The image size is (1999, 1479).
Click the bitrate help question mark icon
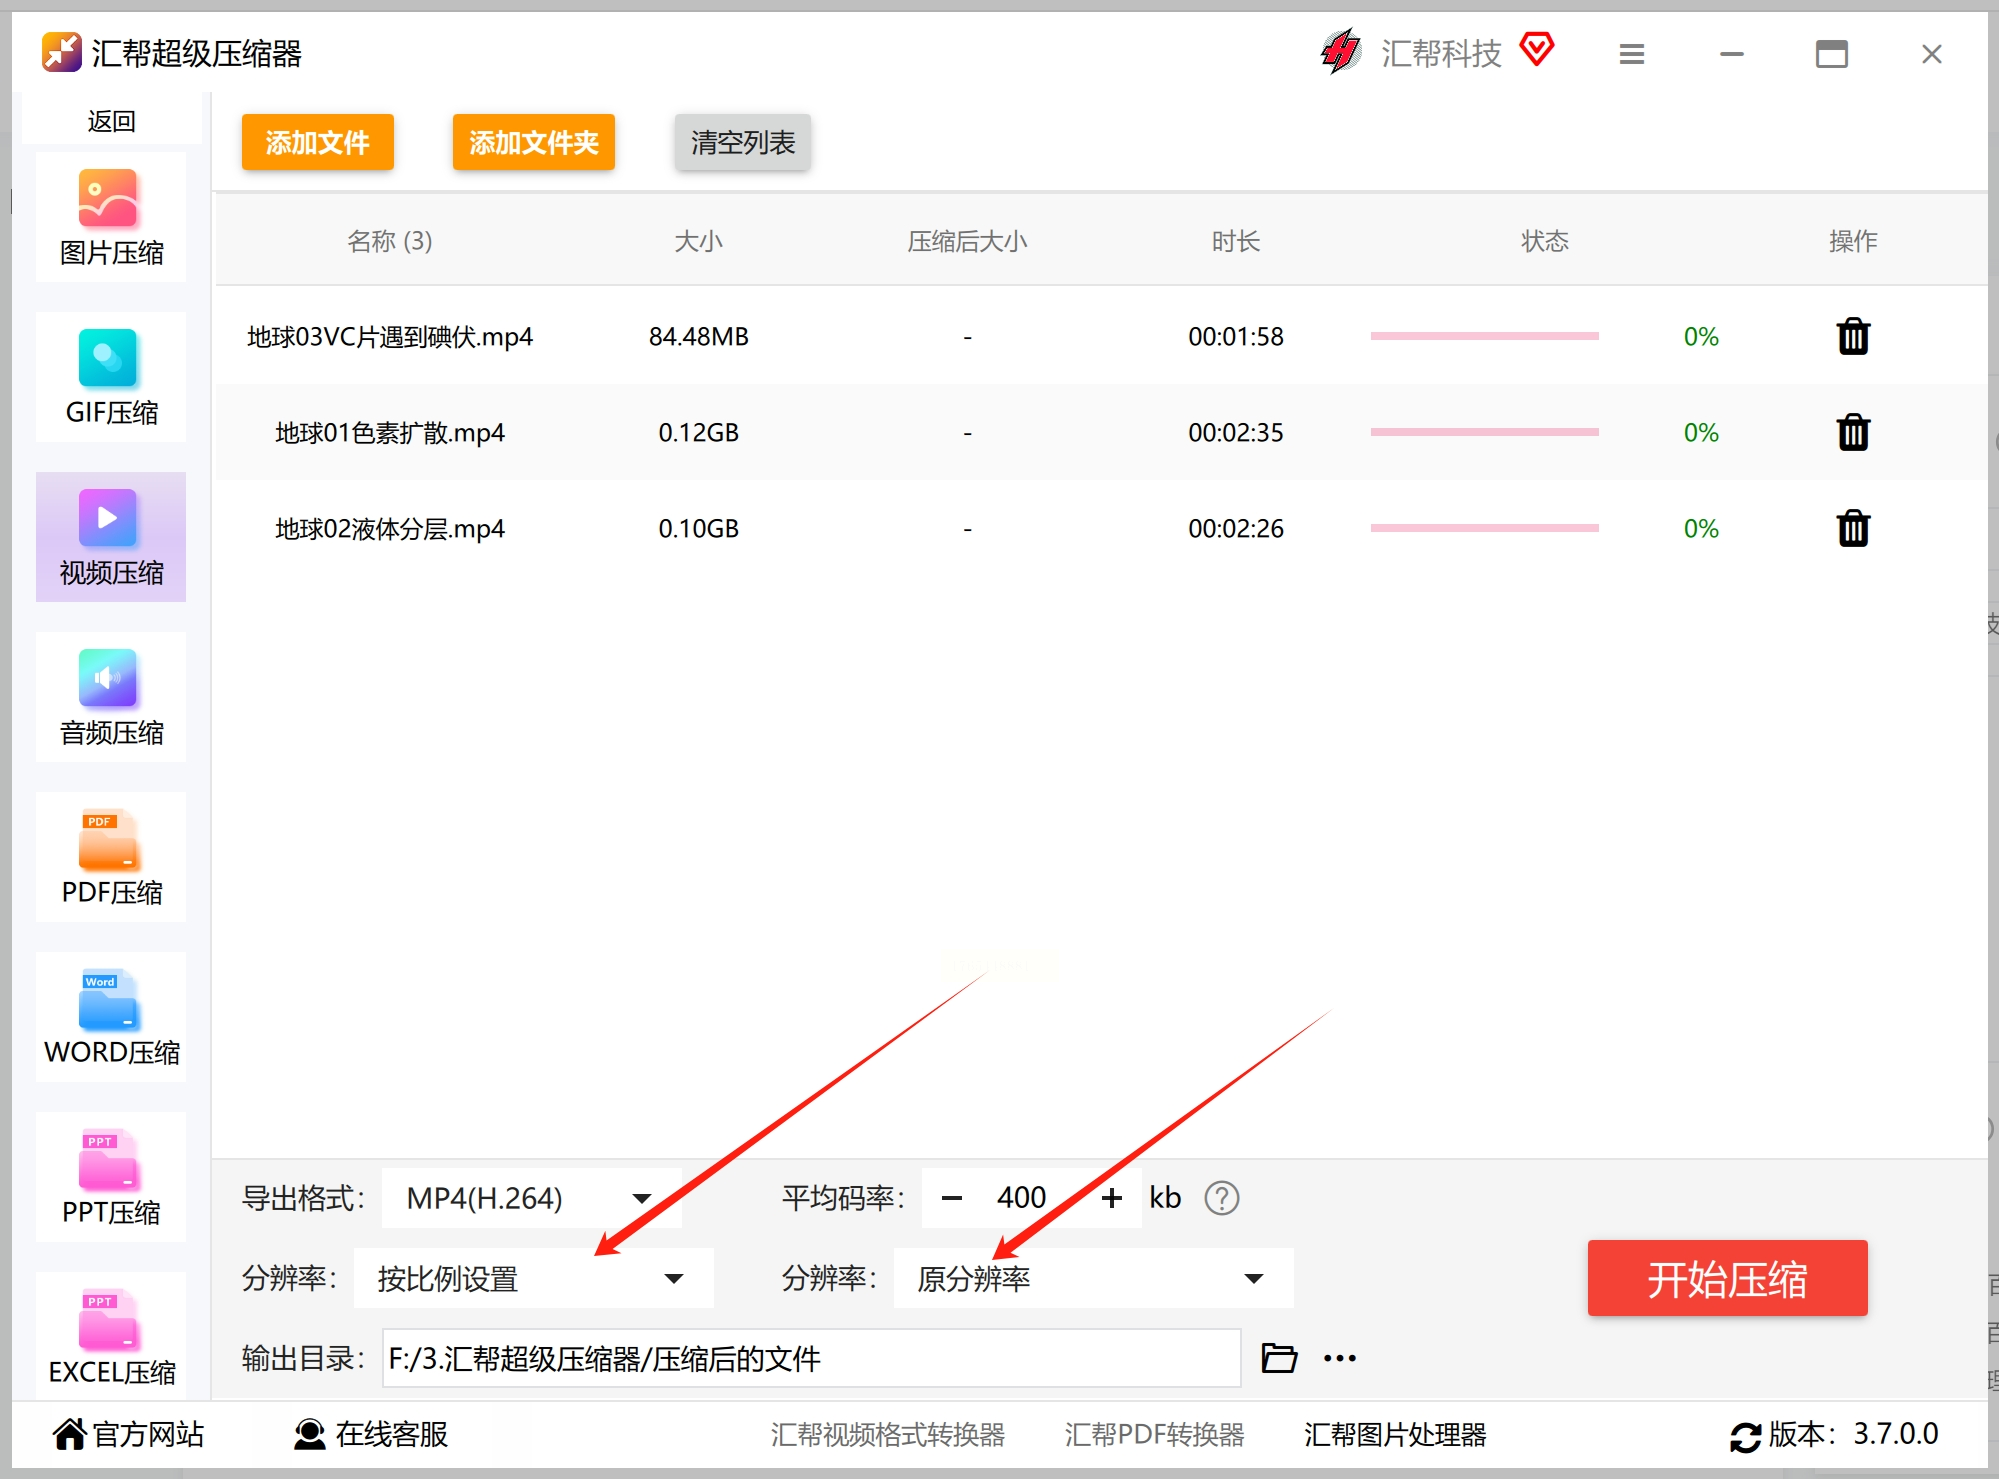[1221, 1198]
